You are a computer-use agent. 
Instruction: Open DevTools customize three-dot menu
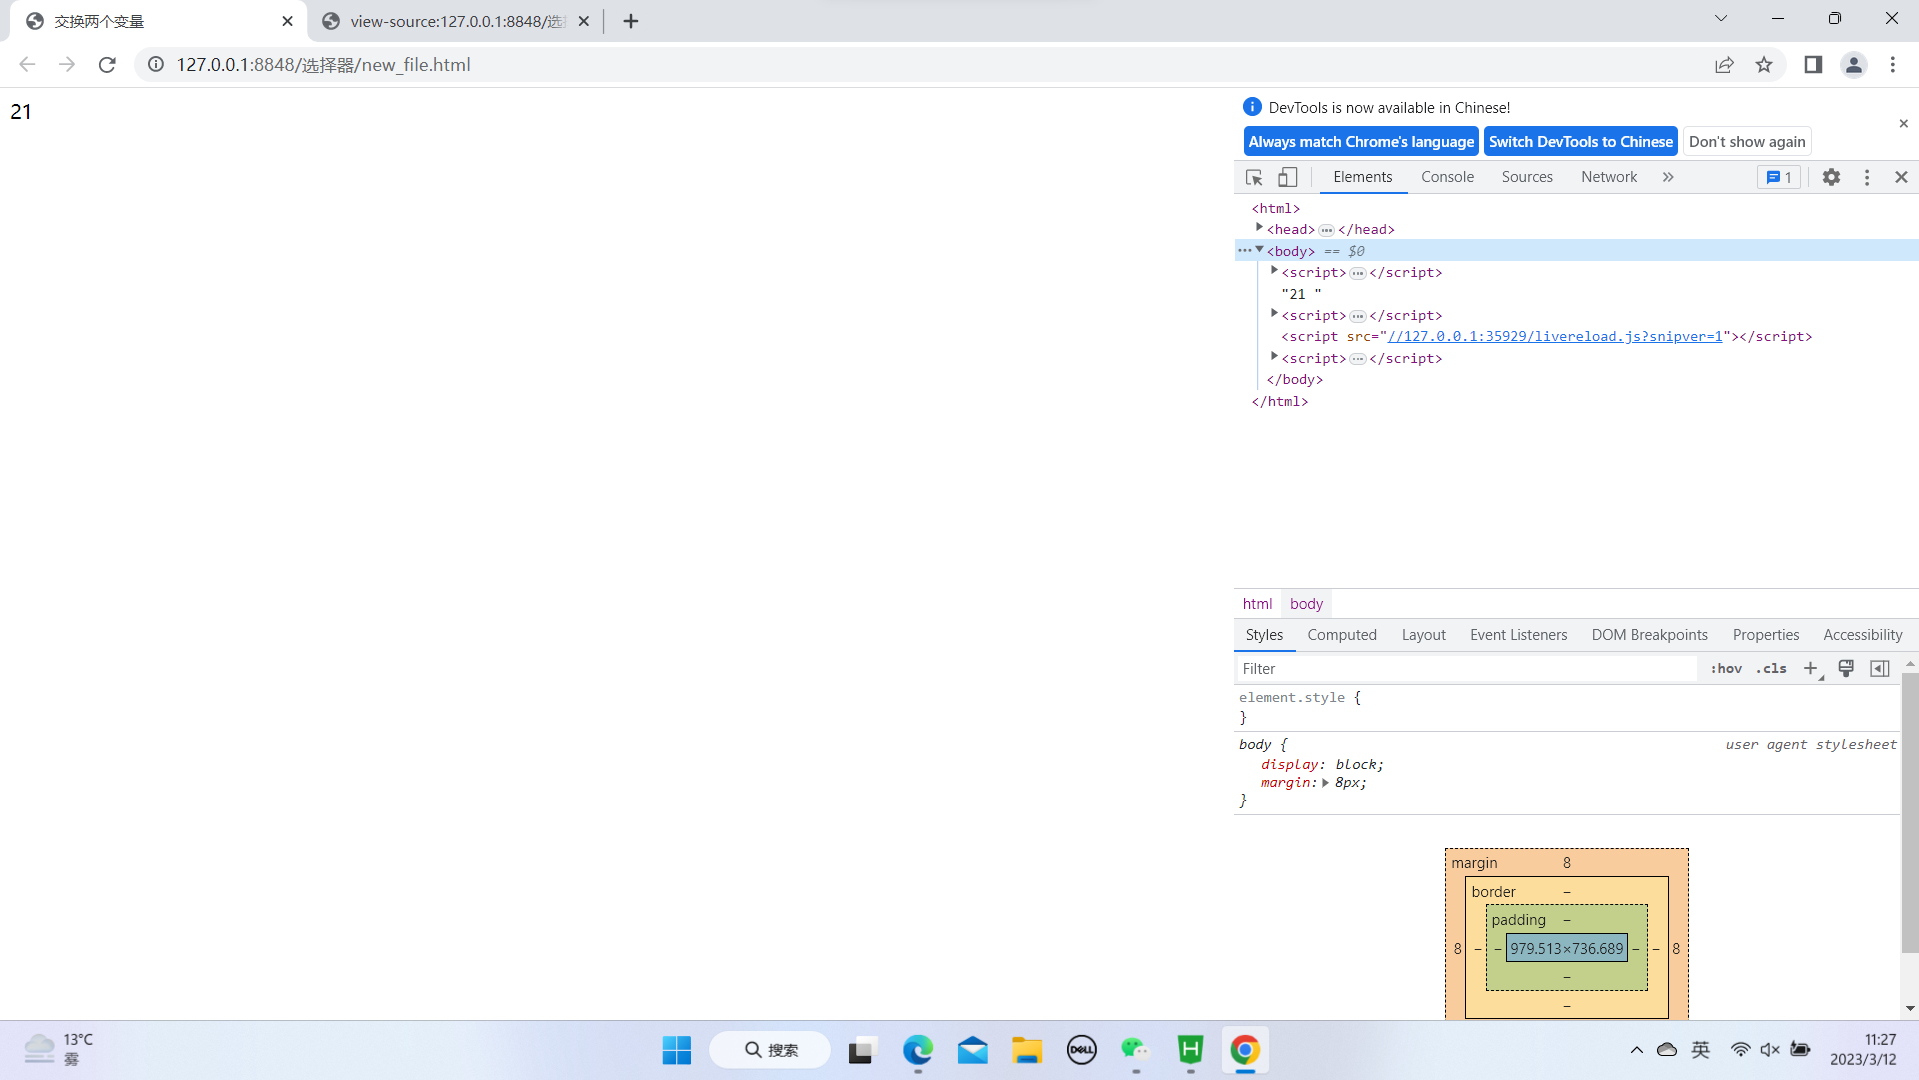[1866, 177]
